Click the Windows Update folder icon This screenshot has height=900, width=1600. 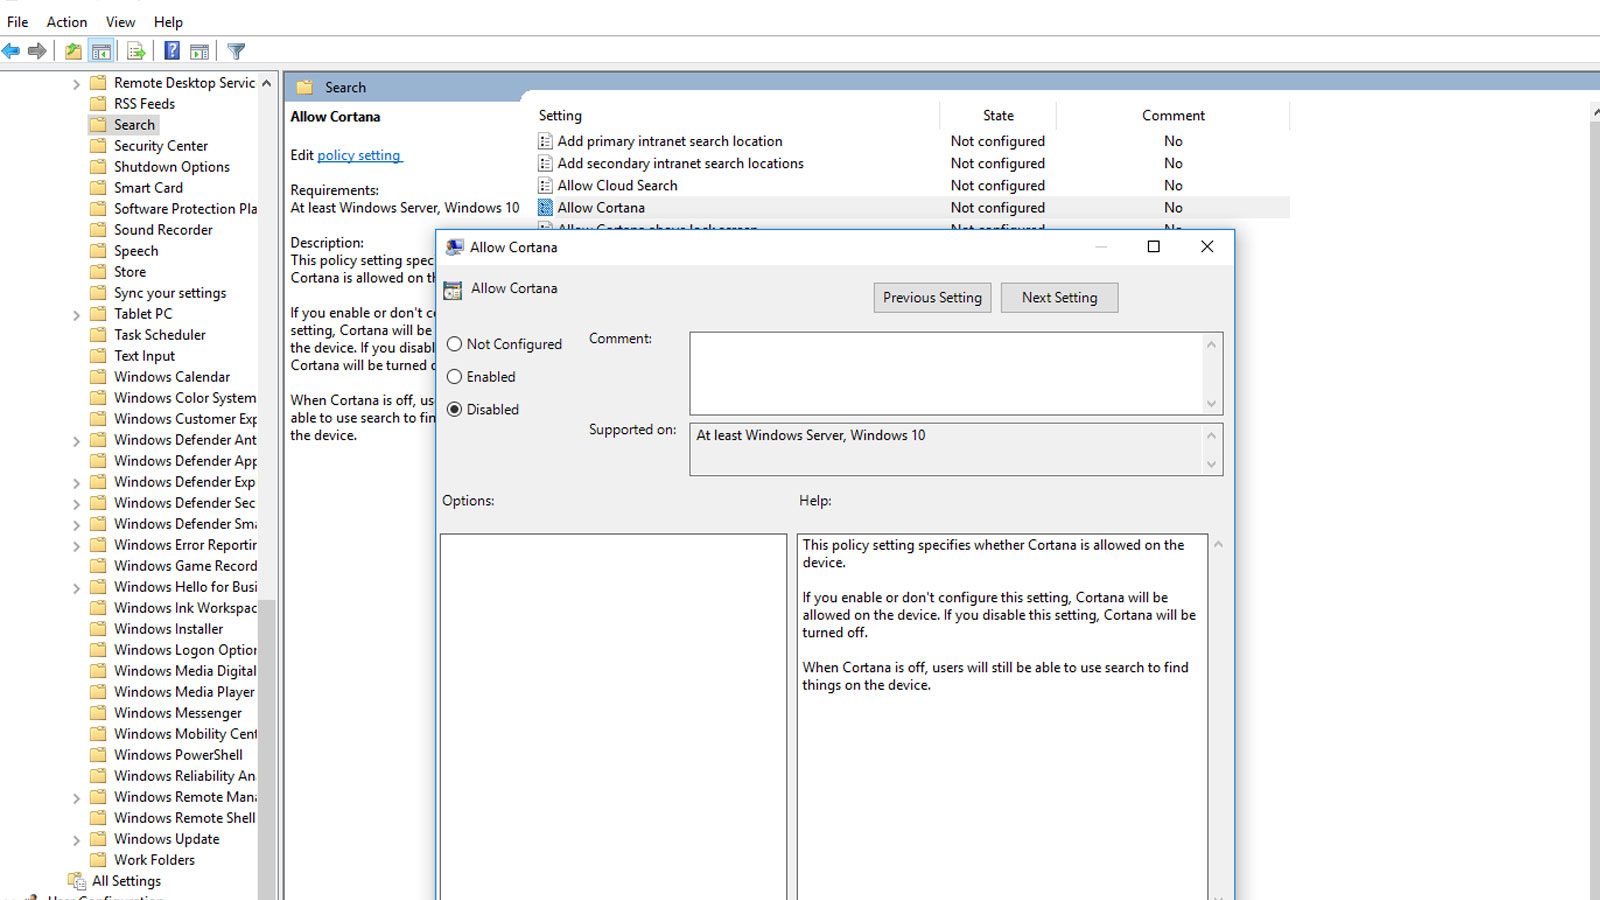[98, 839]
